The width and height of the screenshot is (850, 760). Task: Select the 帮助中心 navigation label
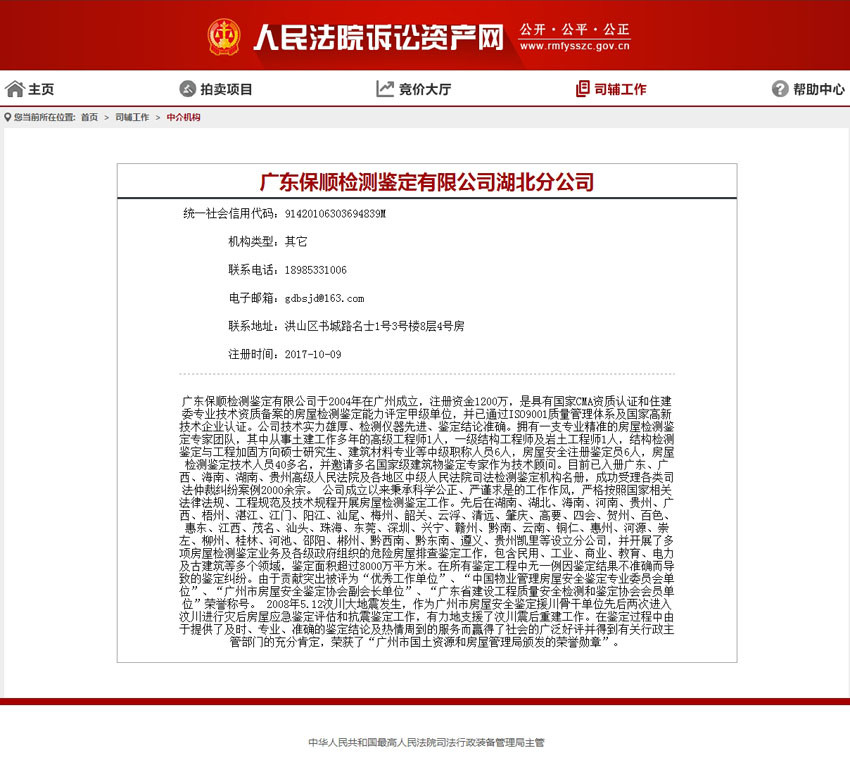819,89
